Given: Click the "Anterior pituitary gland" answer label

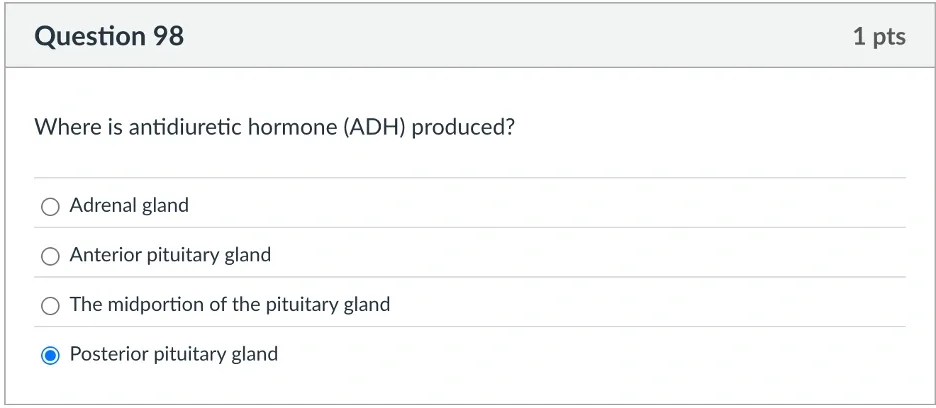Looking at the screenshot, I should [170, 255].
